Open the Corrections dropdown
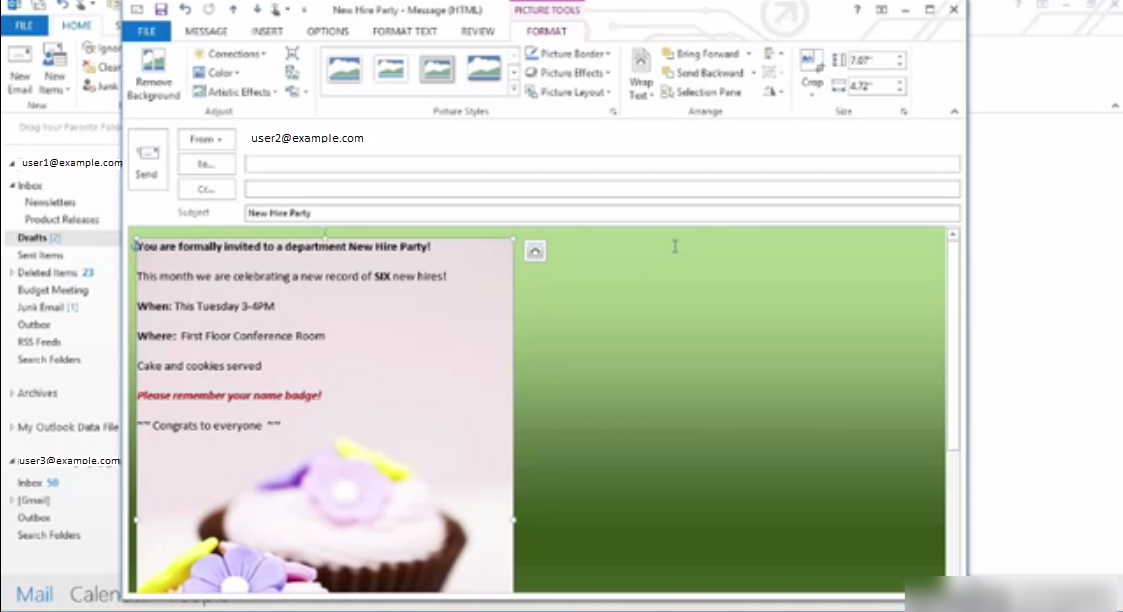The width and height of the screenshot is (1123, 612). click(230, 54)
